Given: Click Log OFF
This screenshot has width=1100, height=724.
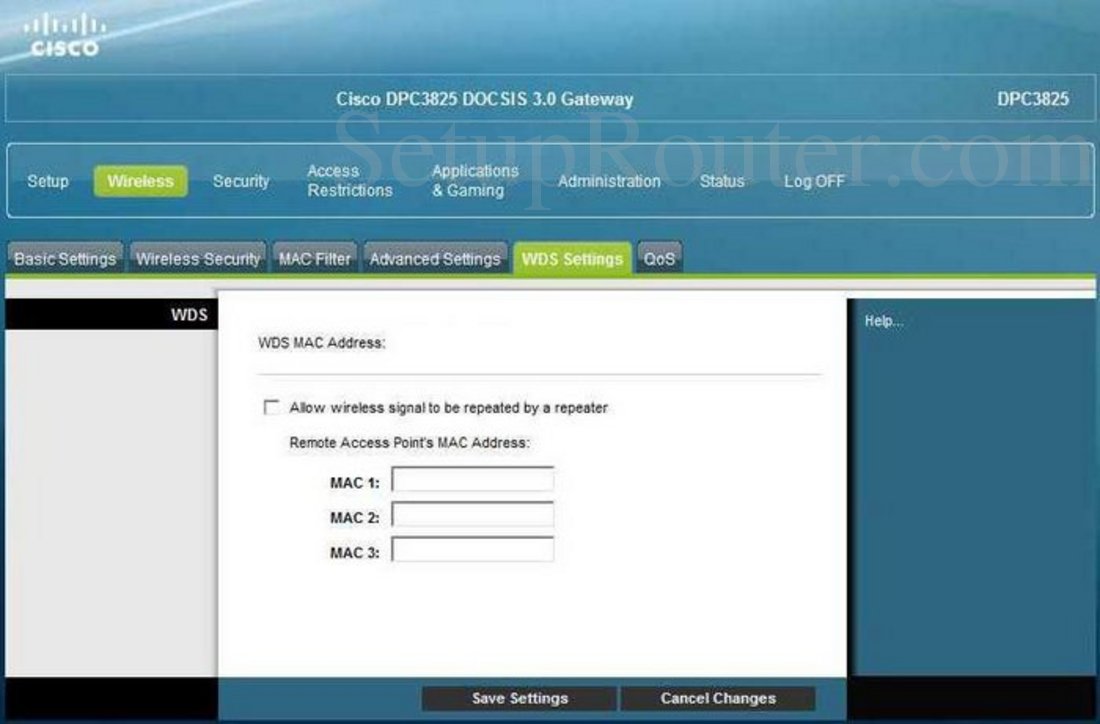Looking at the screenshot, I should [814, 181].
